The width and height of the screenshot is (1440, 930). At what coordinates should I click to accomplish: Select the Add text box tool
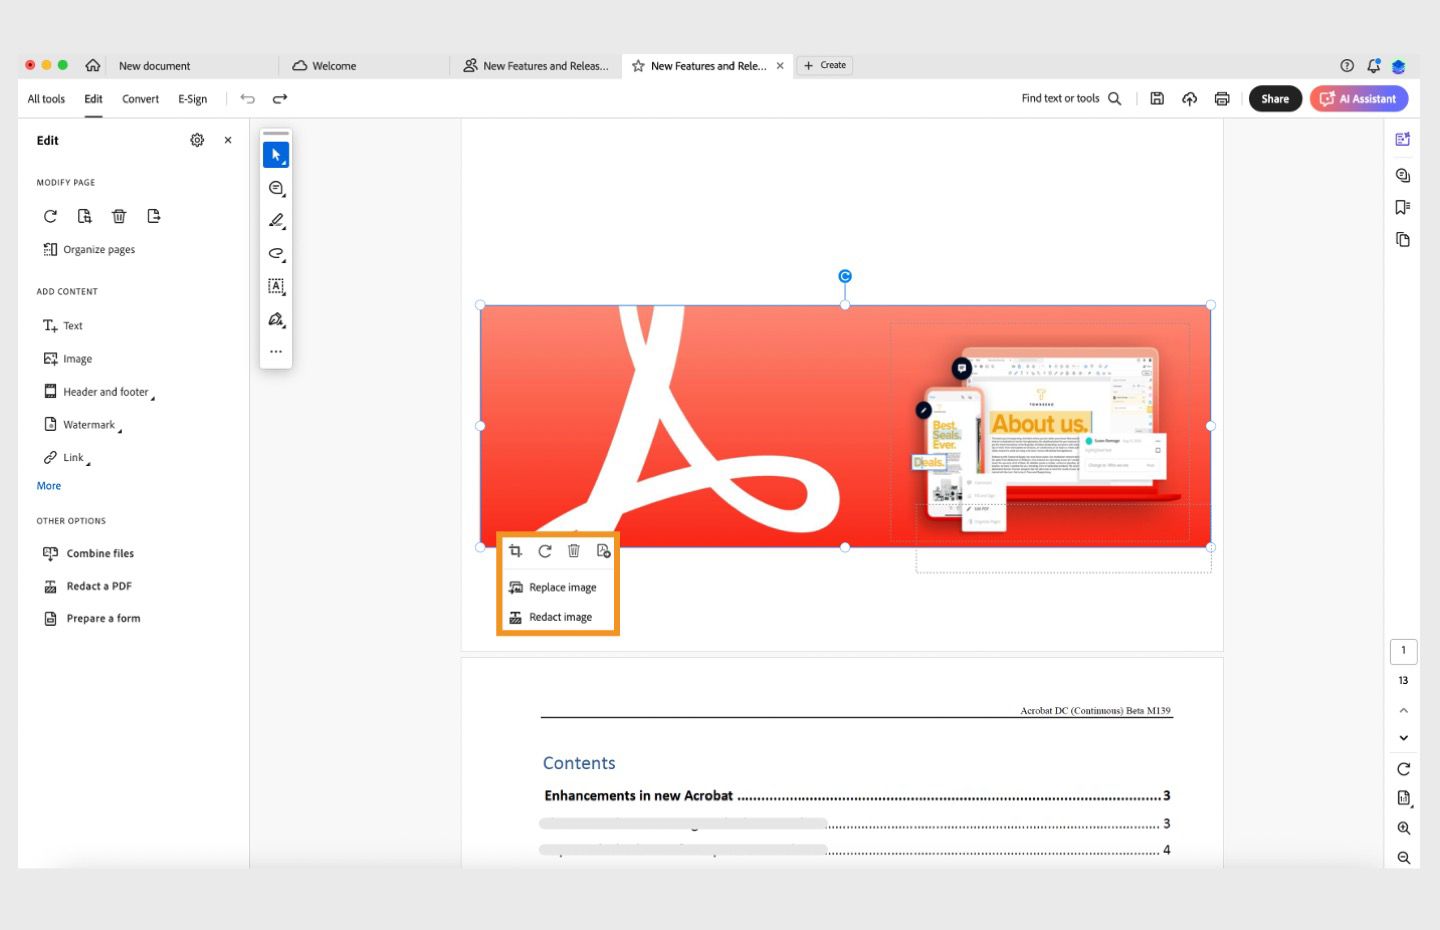(276, 287)
